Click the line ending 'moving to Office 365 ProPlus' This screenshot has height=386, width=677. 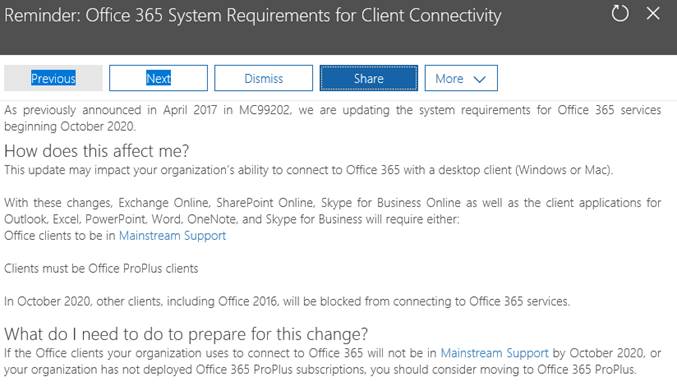click(x=320, y=370)
